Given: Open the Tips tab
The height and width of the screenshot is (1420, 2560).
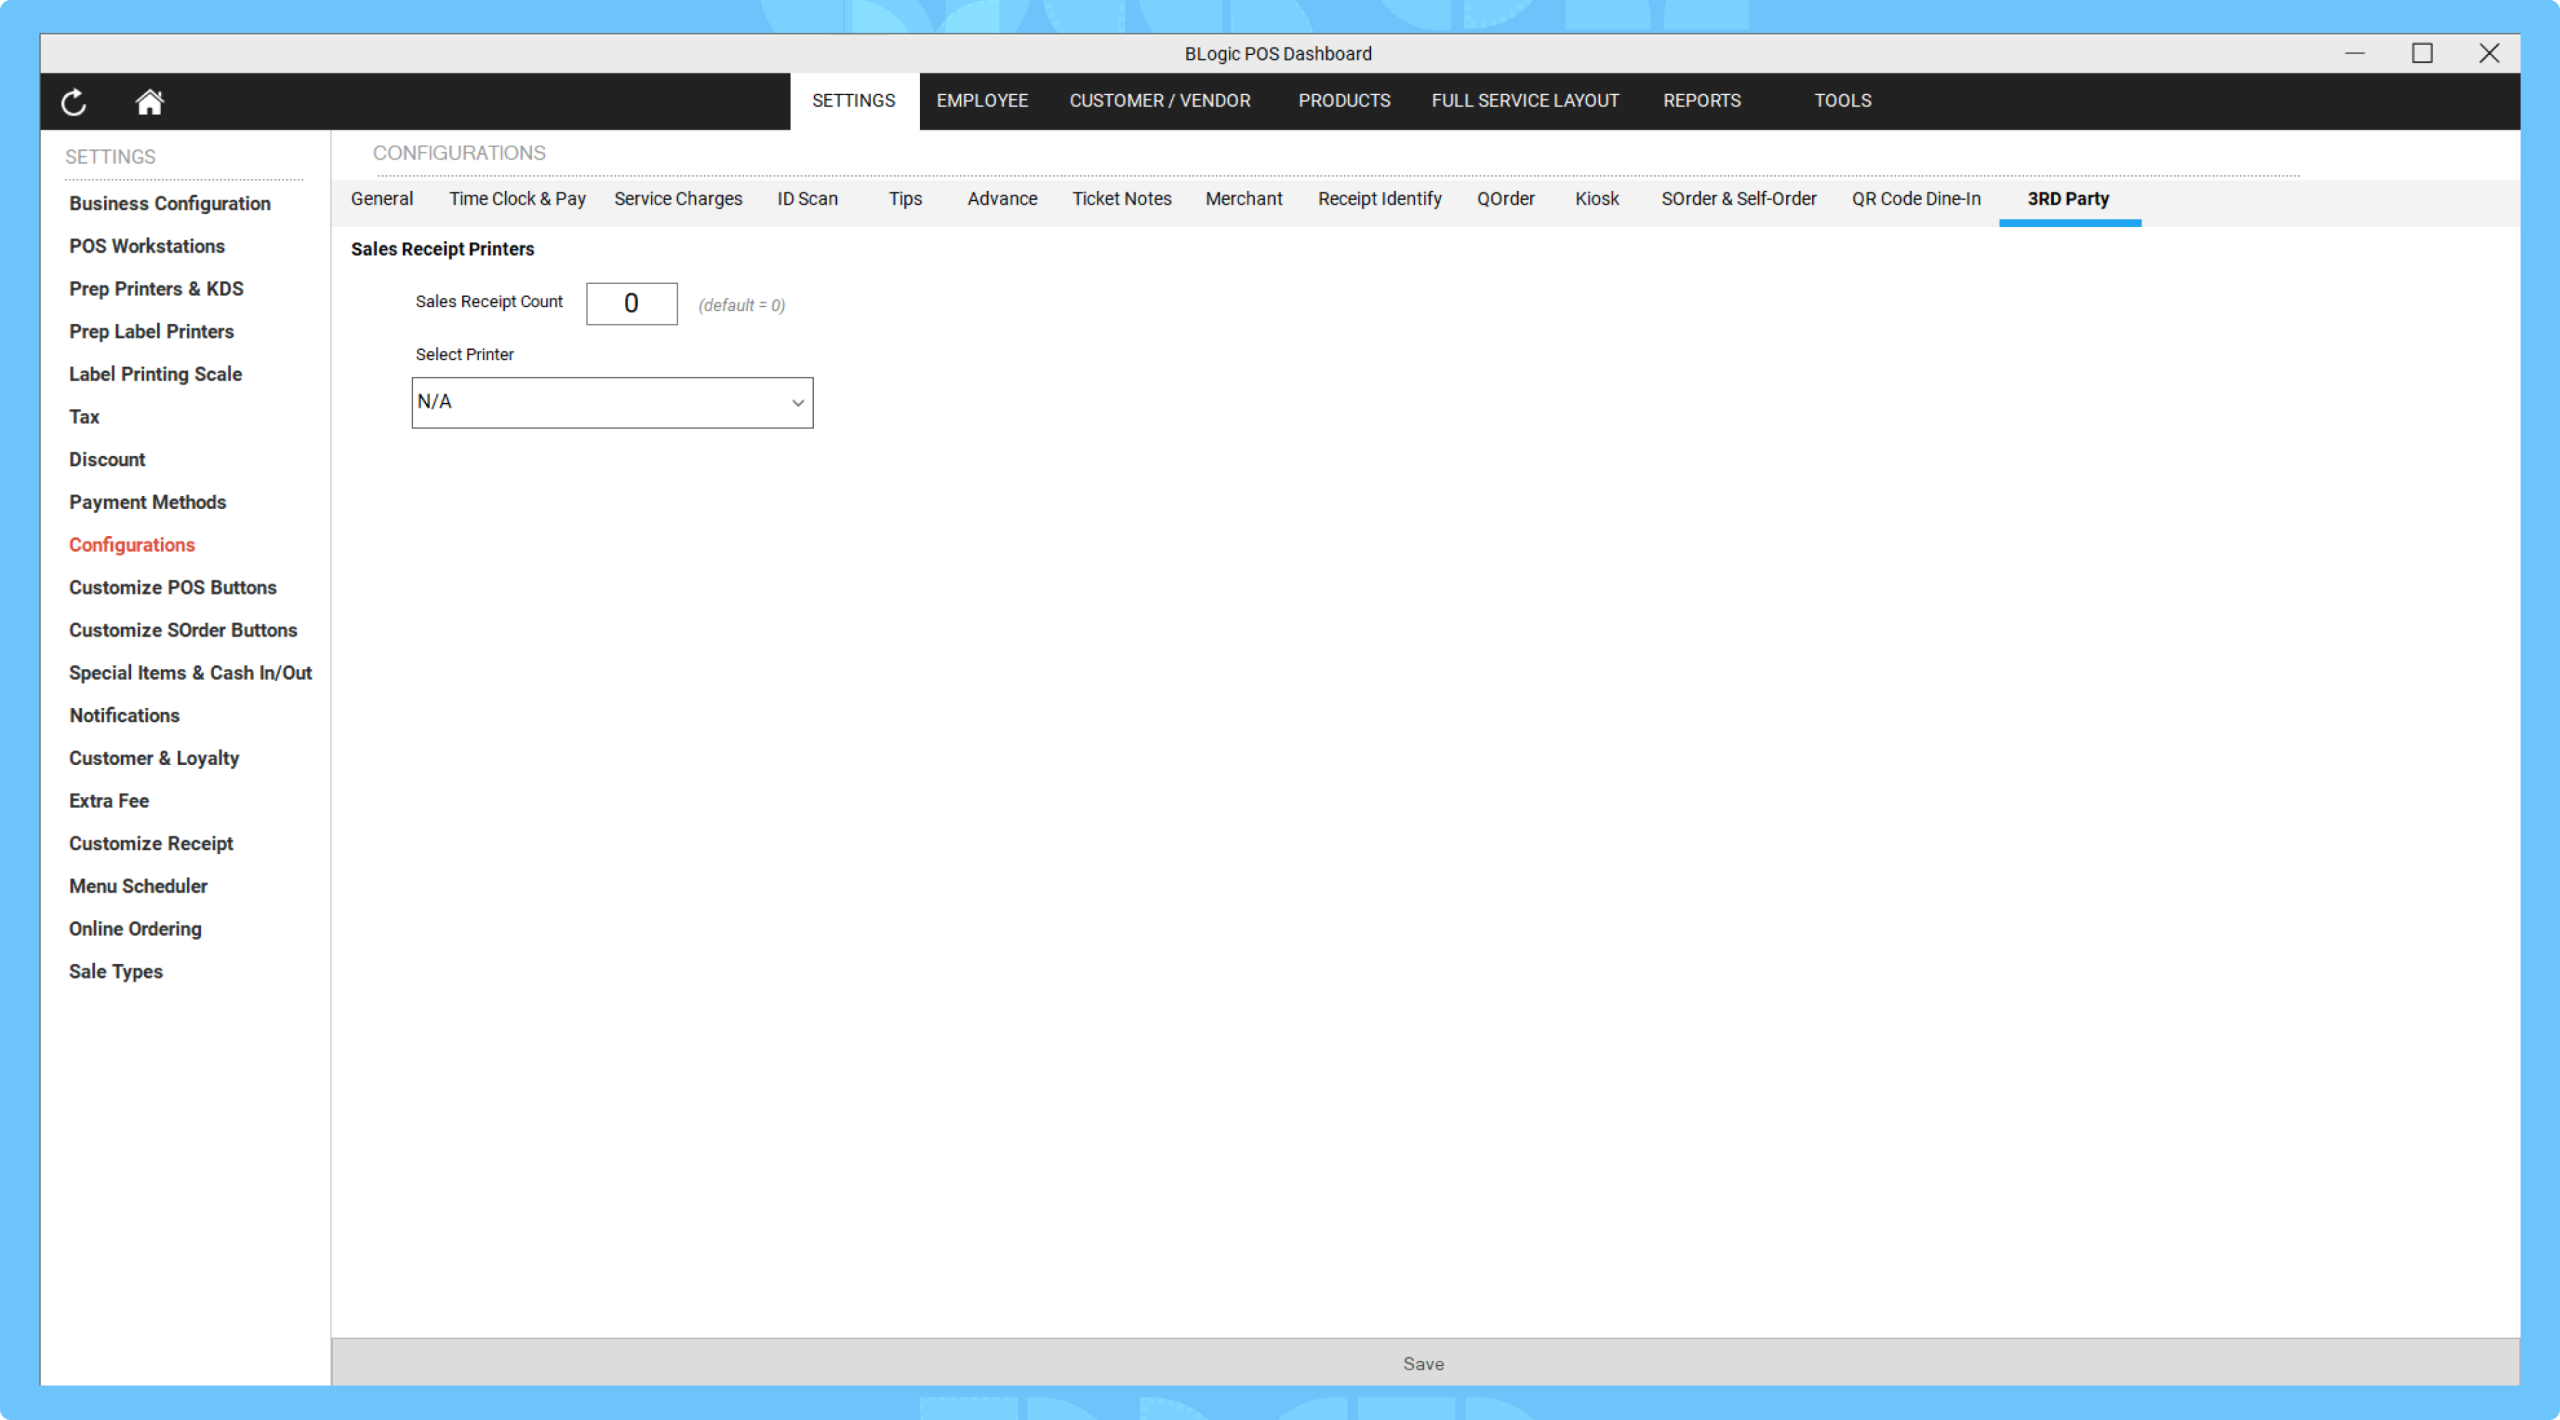Looking at the screenshot, I should [905, 199].
